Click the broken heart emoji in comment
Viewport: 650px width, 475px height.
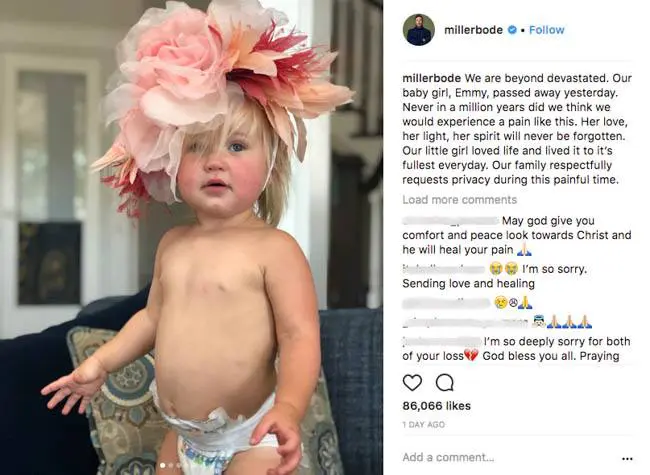(x=471, y=356)
